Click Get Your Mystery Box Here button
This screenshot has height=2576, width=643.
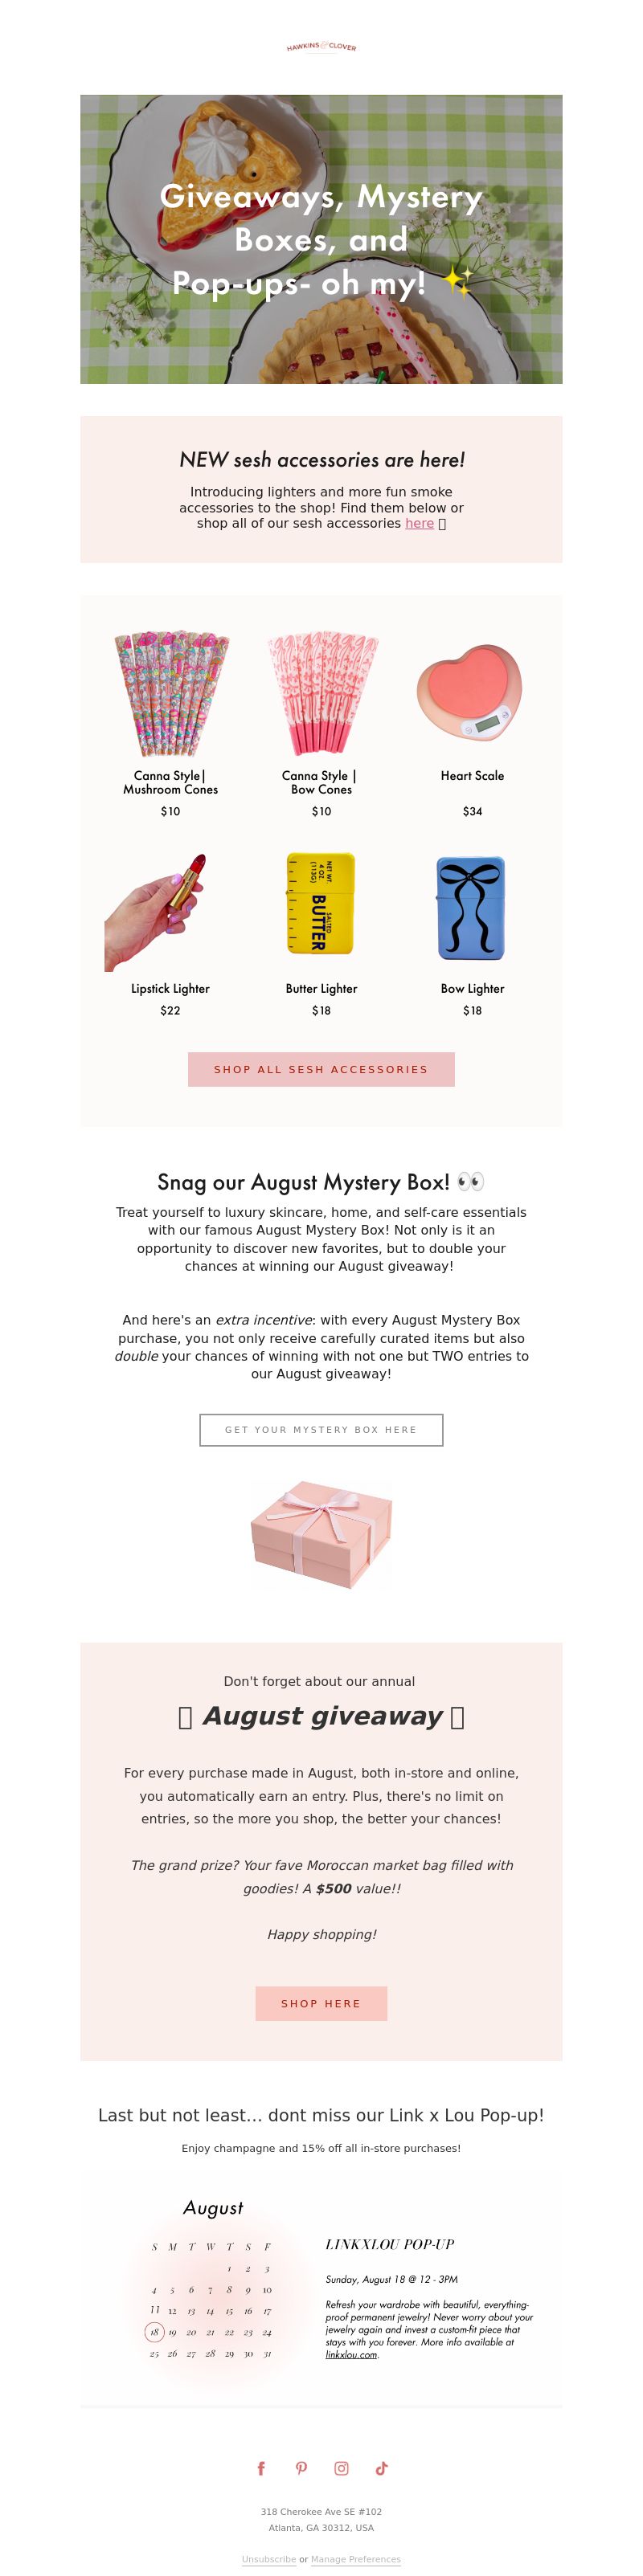pos(321,1430)
